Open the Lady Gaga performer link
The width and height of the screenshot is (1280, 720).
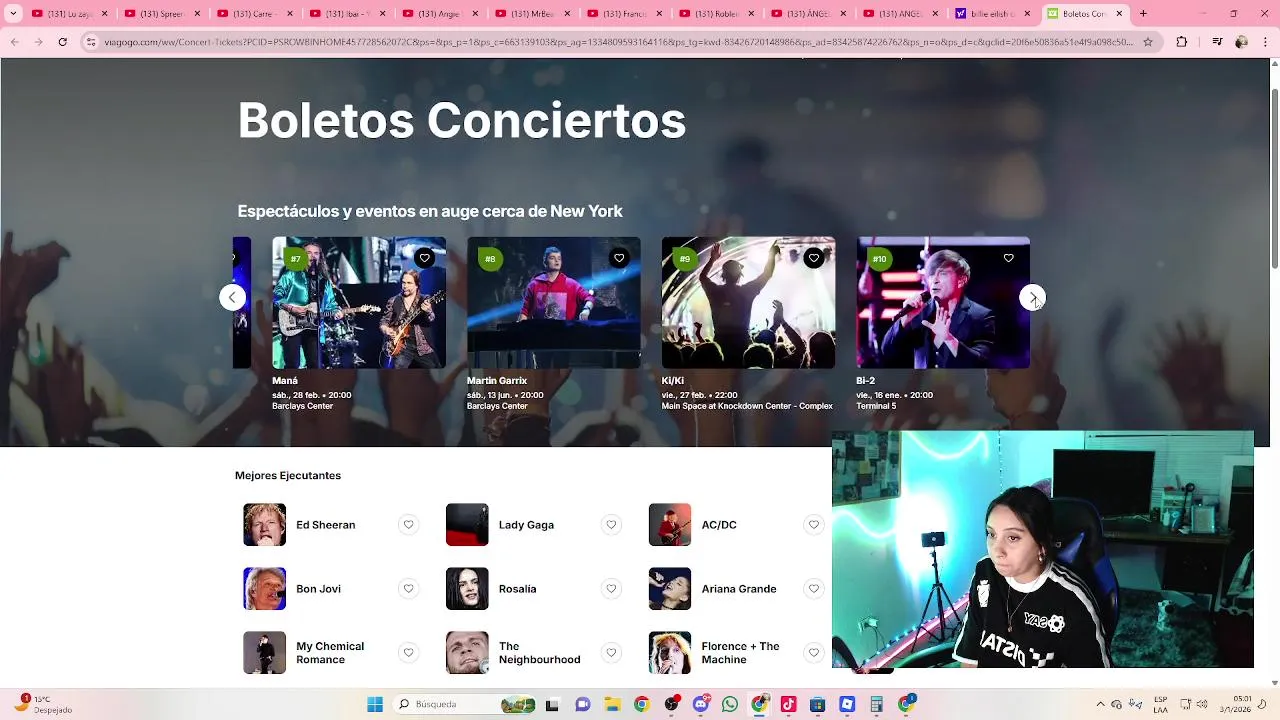coord(526,525)
